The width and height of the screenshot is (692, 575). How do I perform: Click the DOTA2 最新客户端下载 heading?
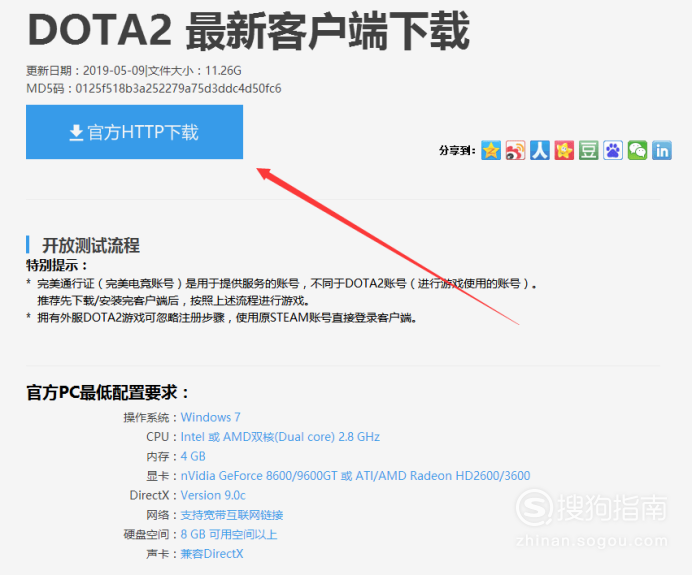tap(248, 31)
